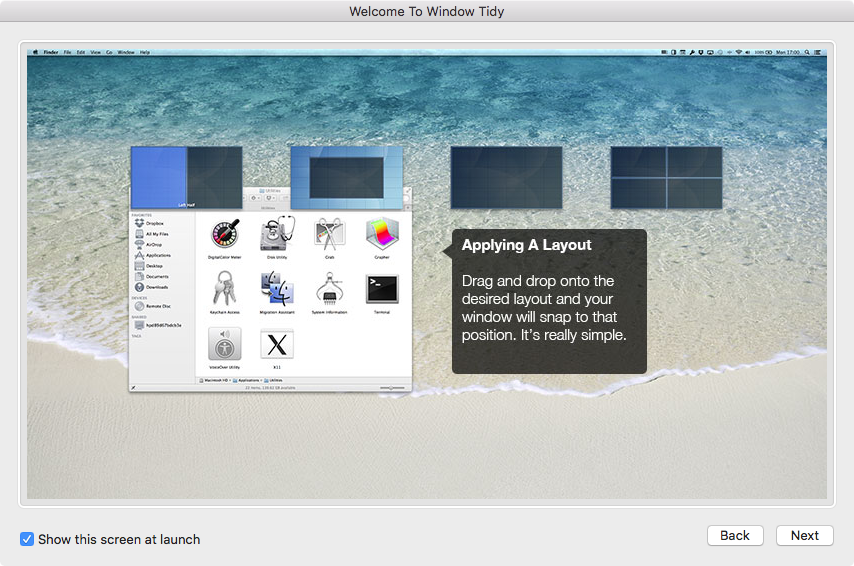Screen dimensions: 854x566
Task: Open the Finder action gear dropdown
Action: (x=255, y=198)
